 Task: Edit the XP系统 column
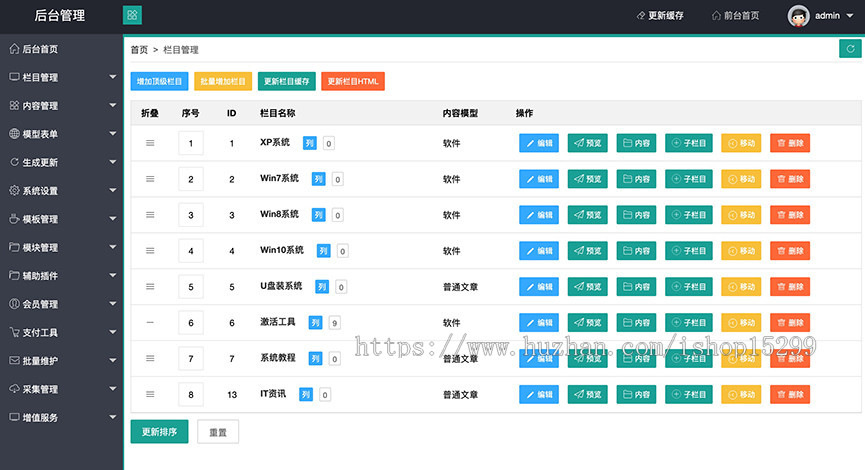[539, 143]
